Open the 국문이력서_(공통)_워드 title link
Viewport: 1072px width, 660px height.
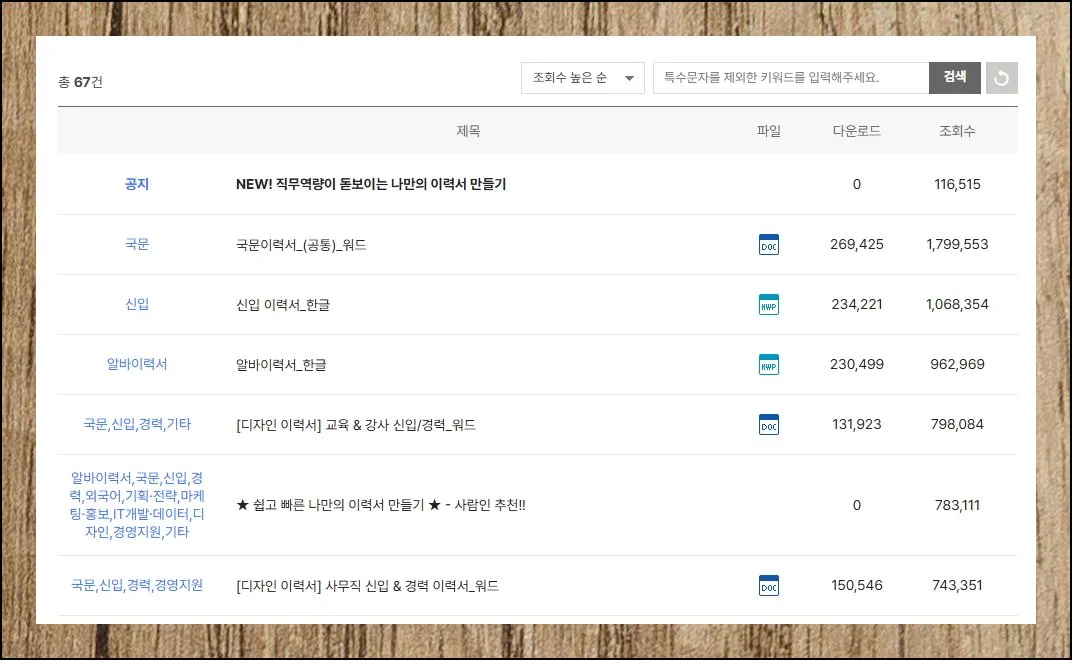(301, 244)
